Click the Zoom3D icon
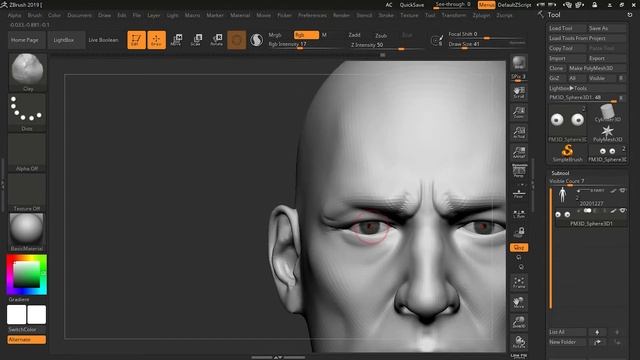This screenshot has height=360, width=640. pyautogui.click(x=519, y=322)
